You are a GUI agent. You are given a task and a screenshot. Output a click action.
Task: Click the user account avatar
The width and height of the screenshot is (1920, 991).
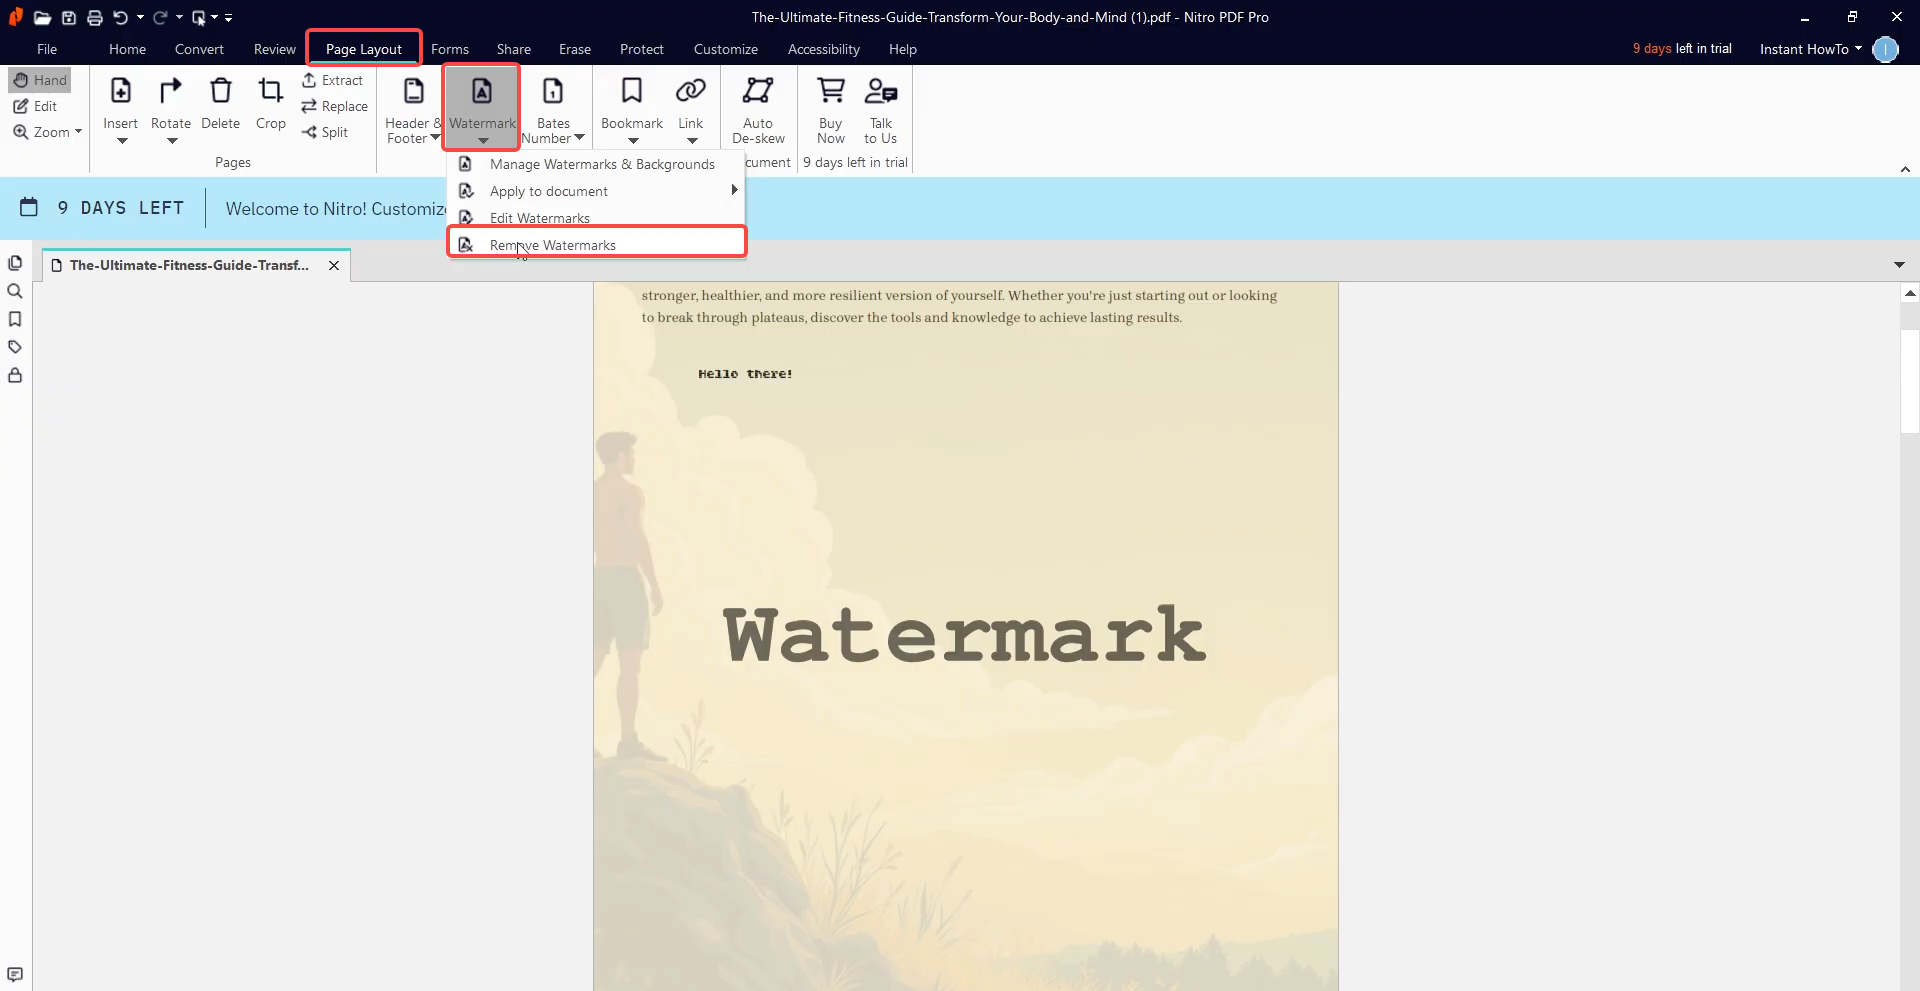1885,49
